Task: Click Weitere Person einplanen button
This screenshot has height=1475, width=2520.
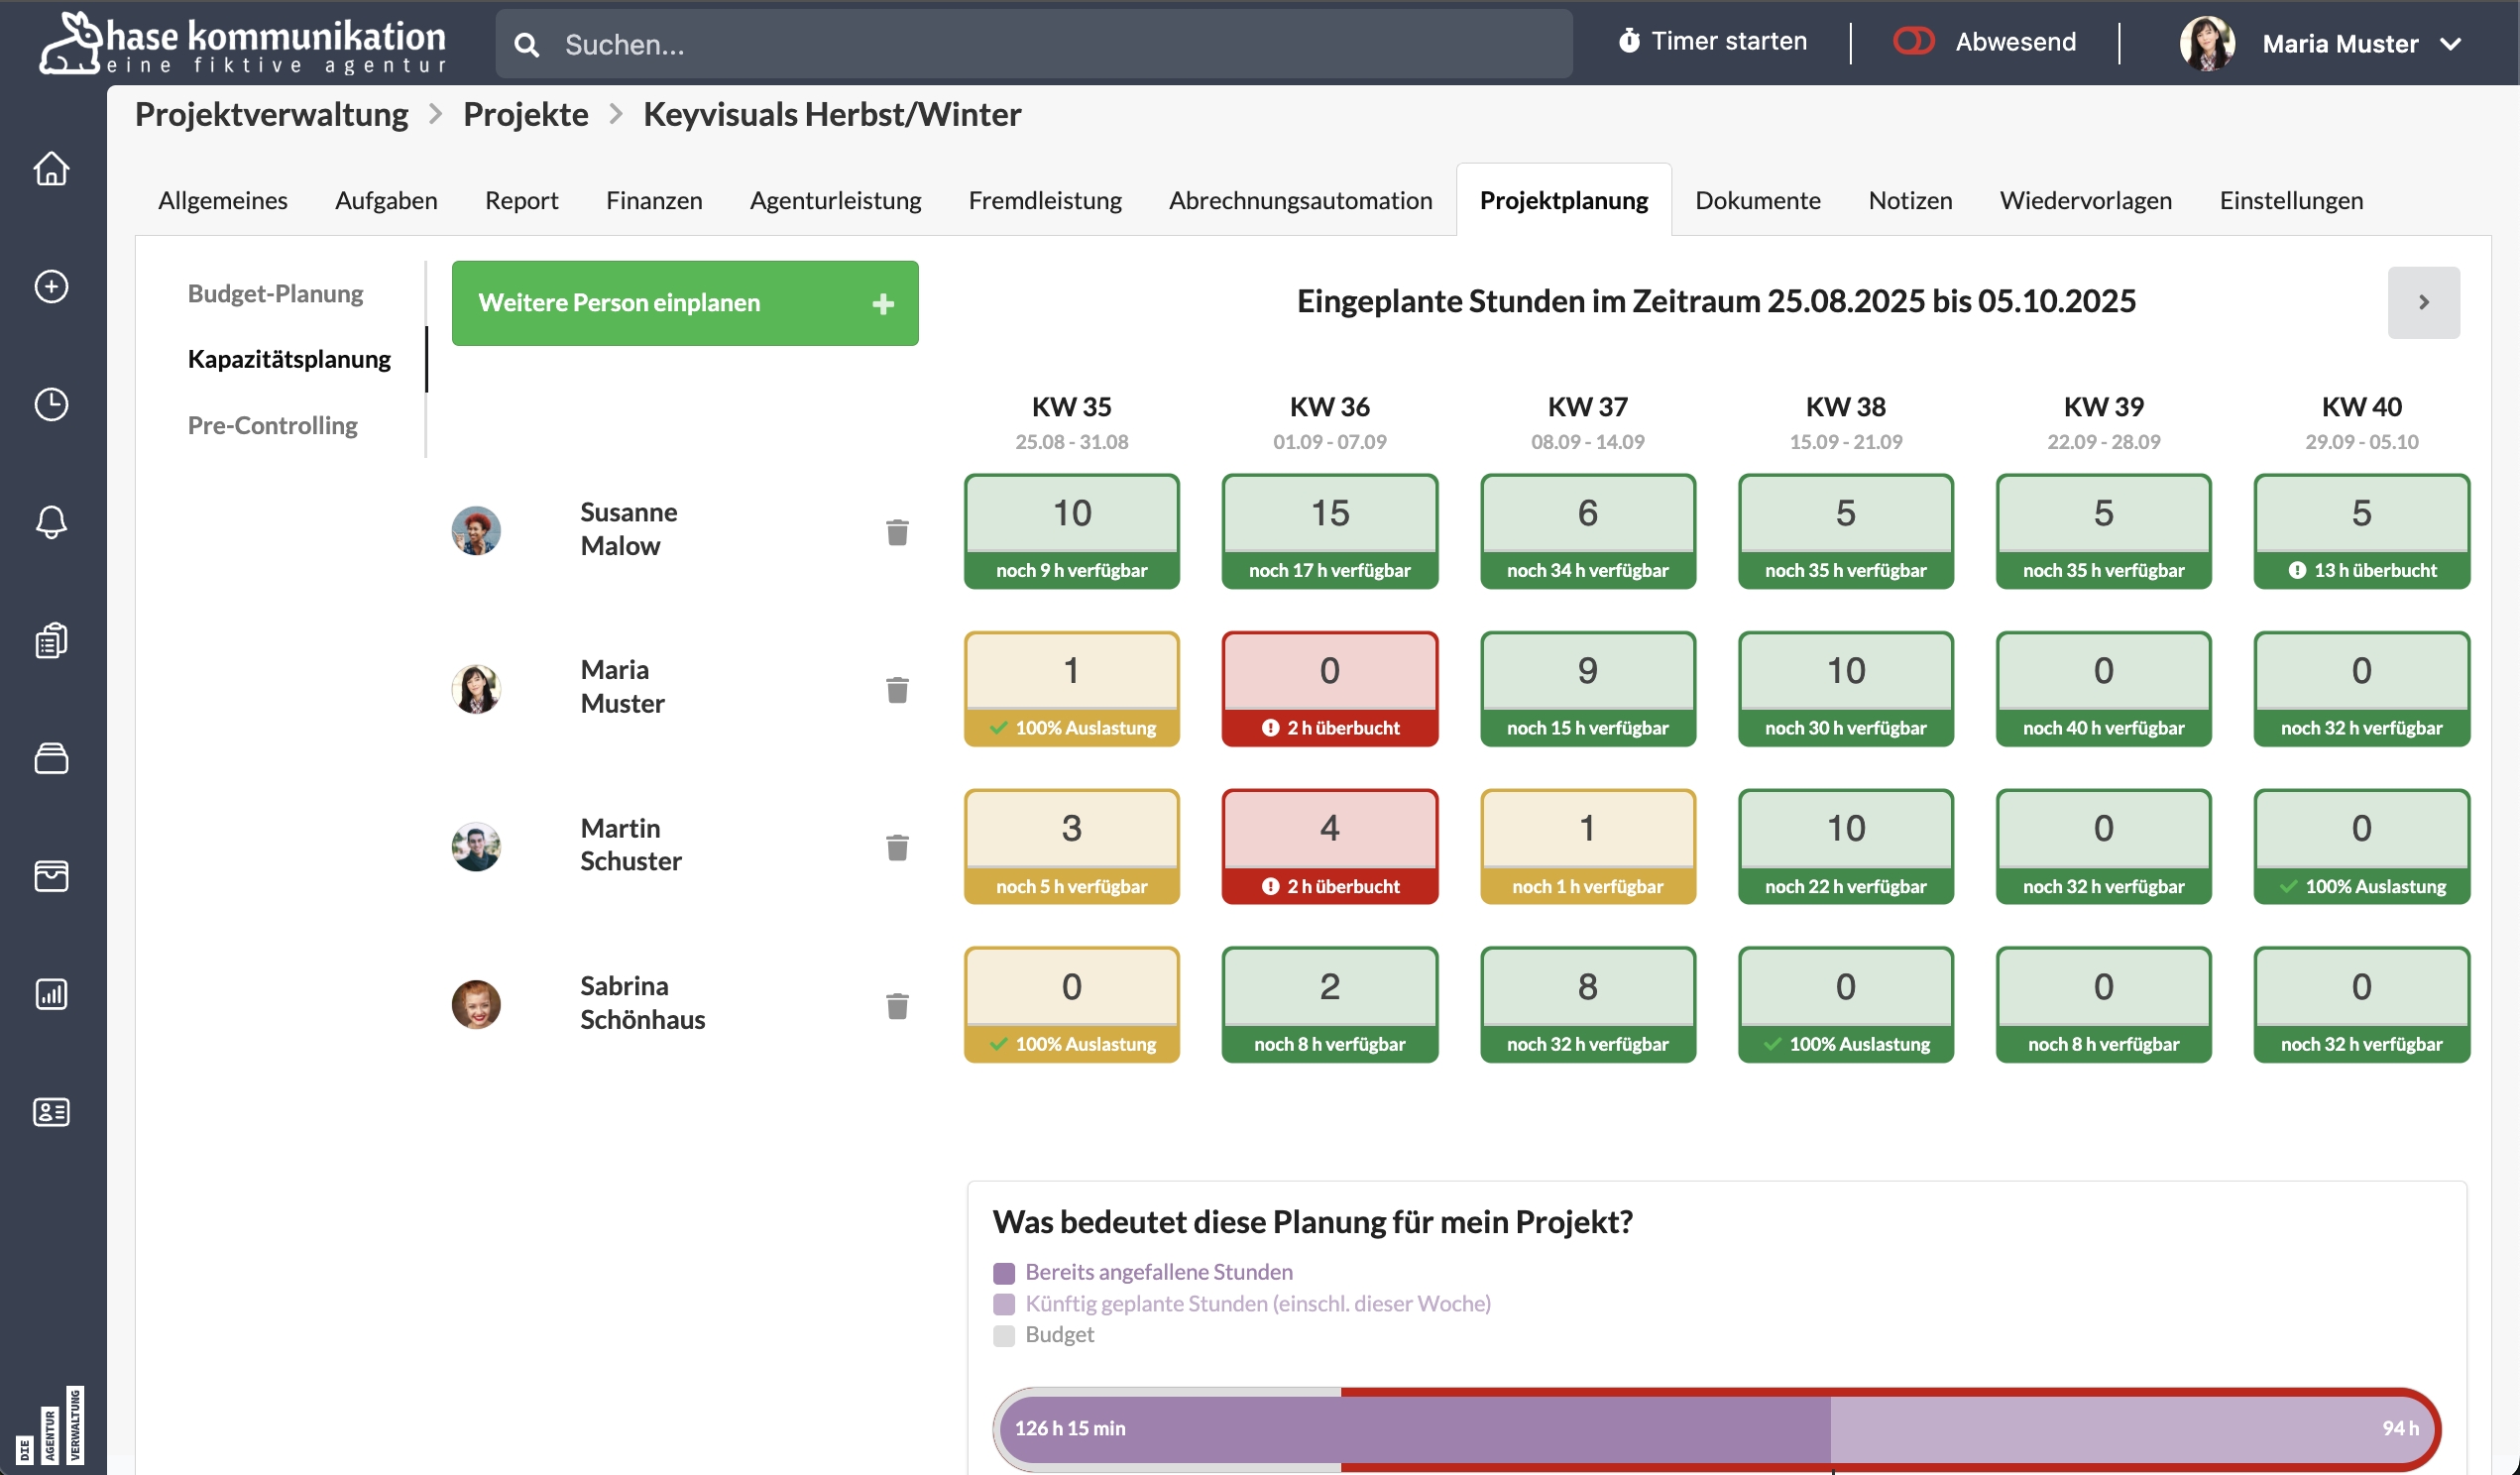Action: (684, 303)
